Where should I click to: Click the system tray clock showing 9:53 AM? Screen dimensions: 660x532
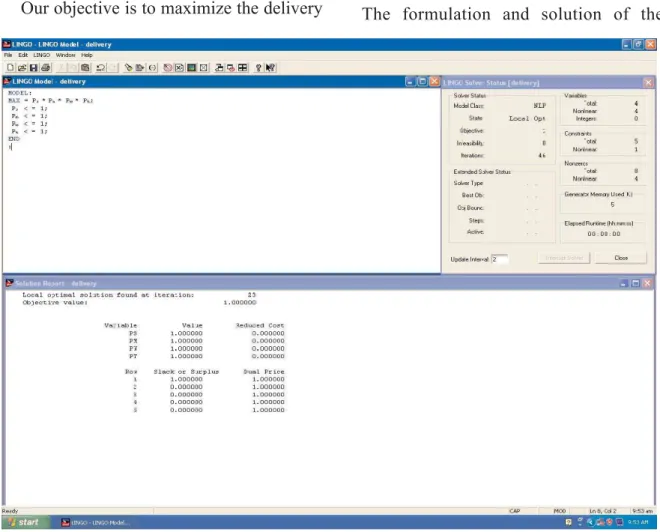(638, 522)
